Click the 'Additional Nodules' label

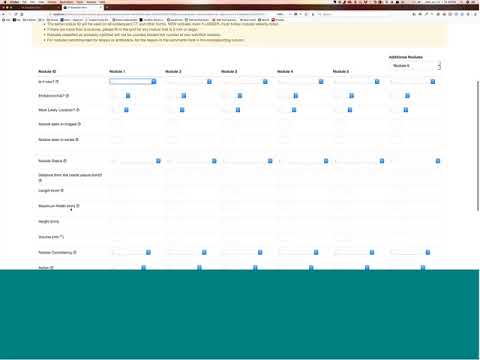point(406,57)
